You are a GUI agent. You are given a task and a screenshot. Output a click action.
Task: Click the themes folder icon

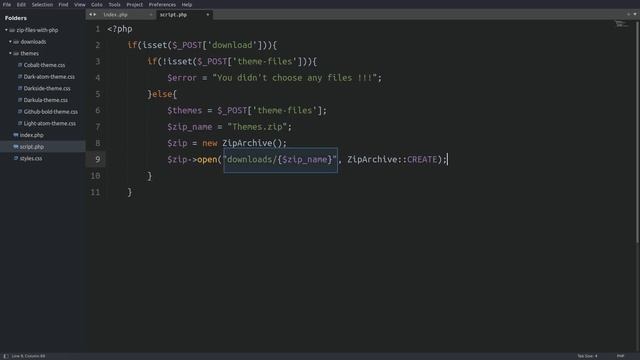[16, 53]
